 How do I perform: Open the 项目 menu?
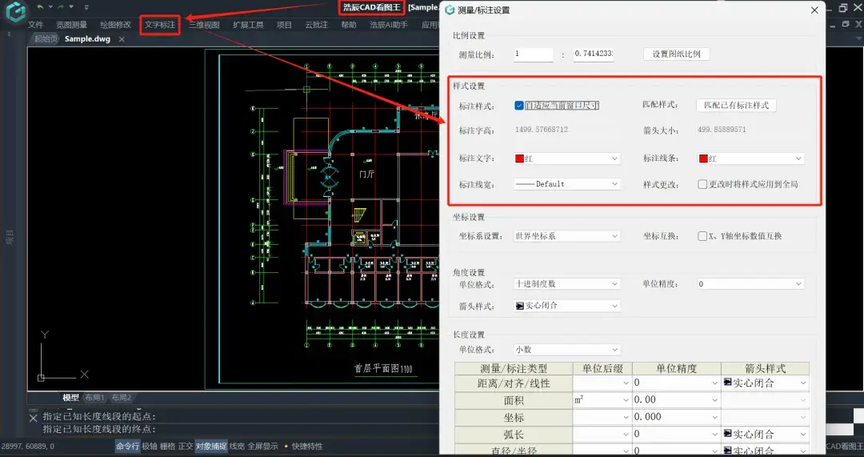coord(284,25)
